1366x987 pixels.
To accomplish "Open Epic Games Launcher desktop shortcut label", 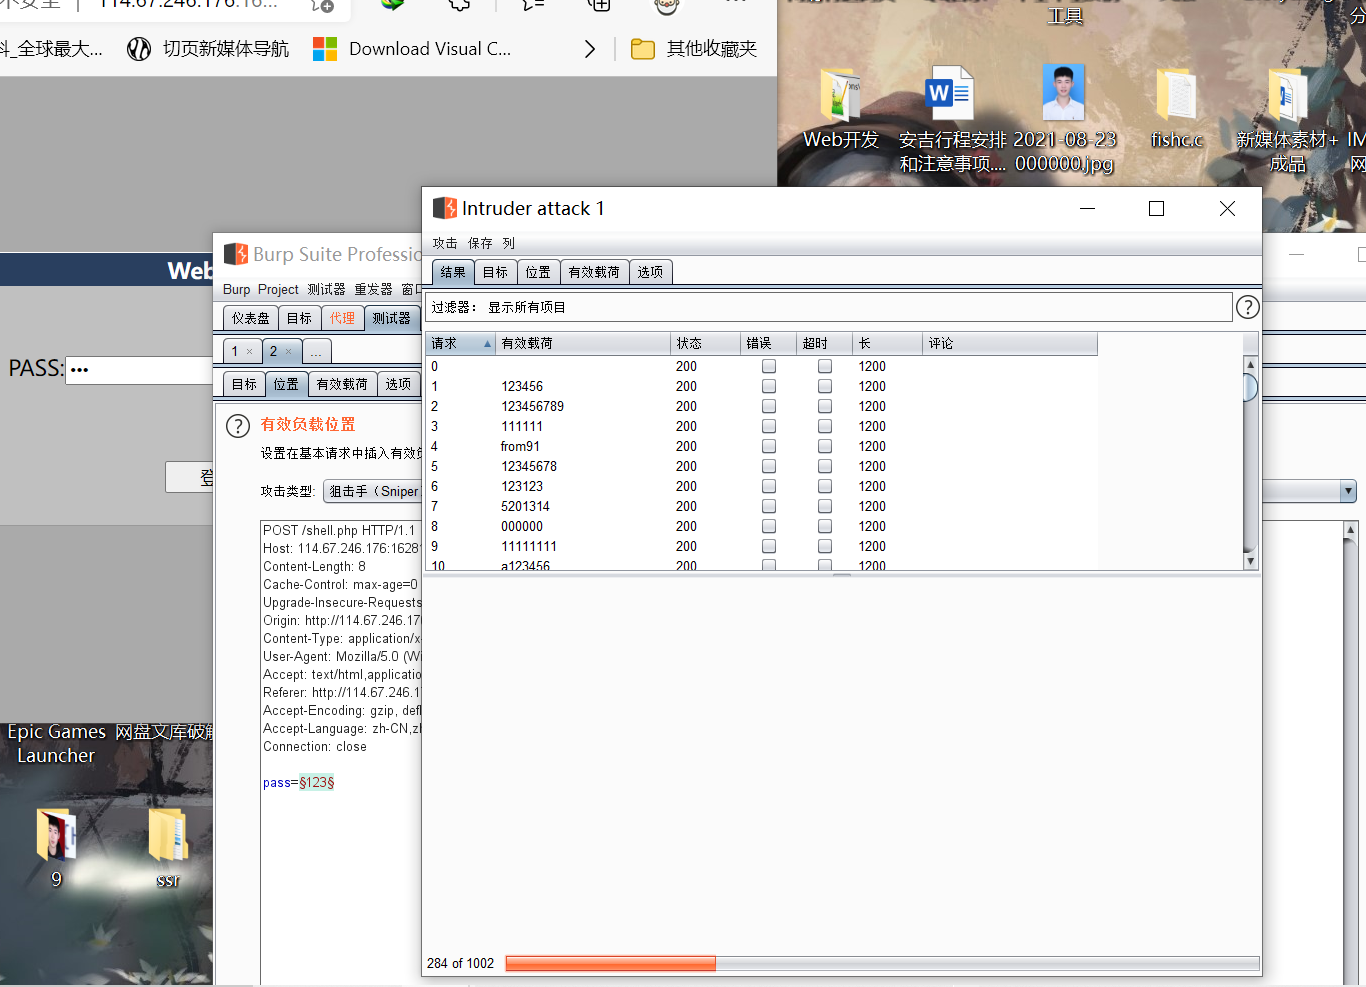I will coord(56,744).
